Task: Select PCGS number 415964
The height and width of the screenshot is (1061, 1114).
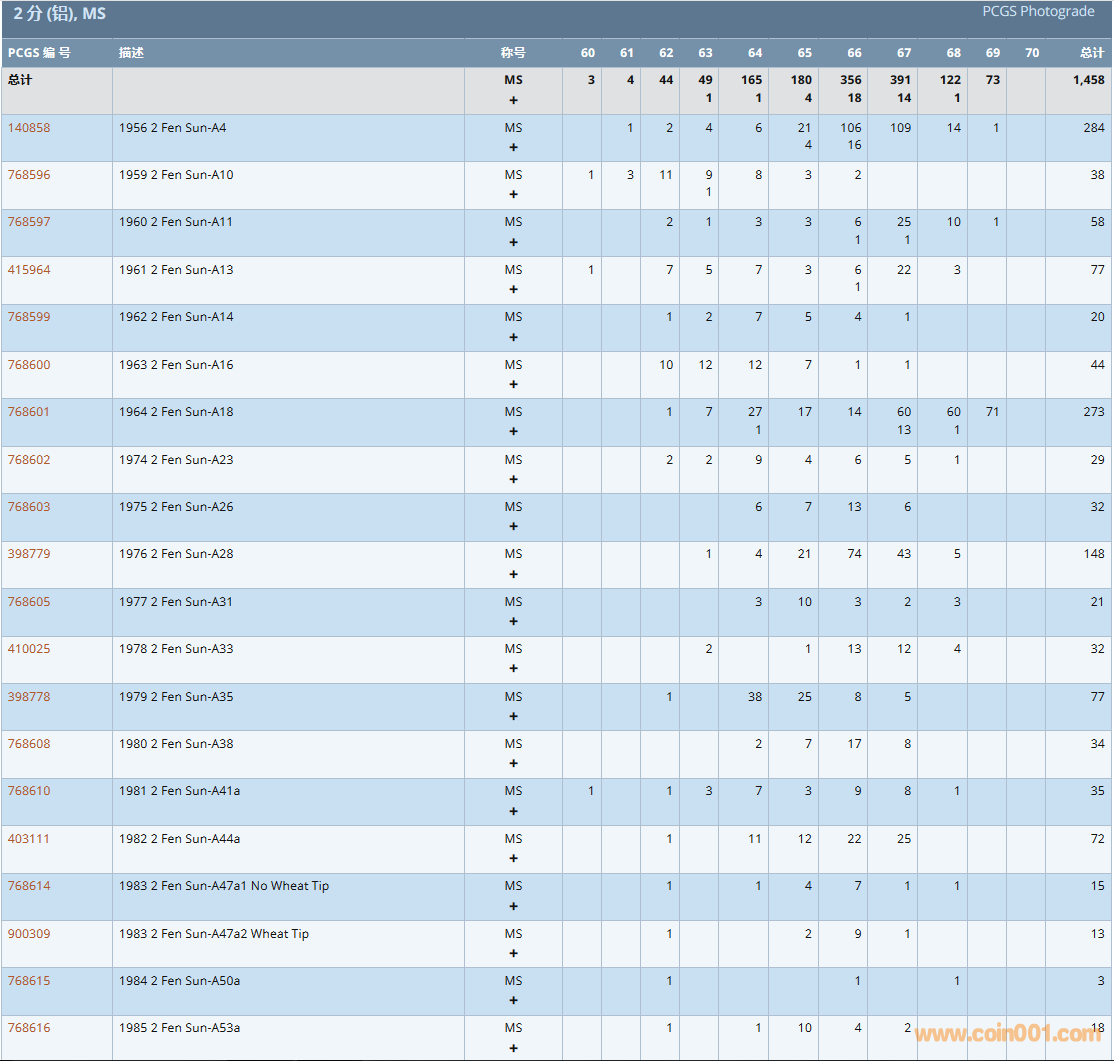Action: (29, 270)
